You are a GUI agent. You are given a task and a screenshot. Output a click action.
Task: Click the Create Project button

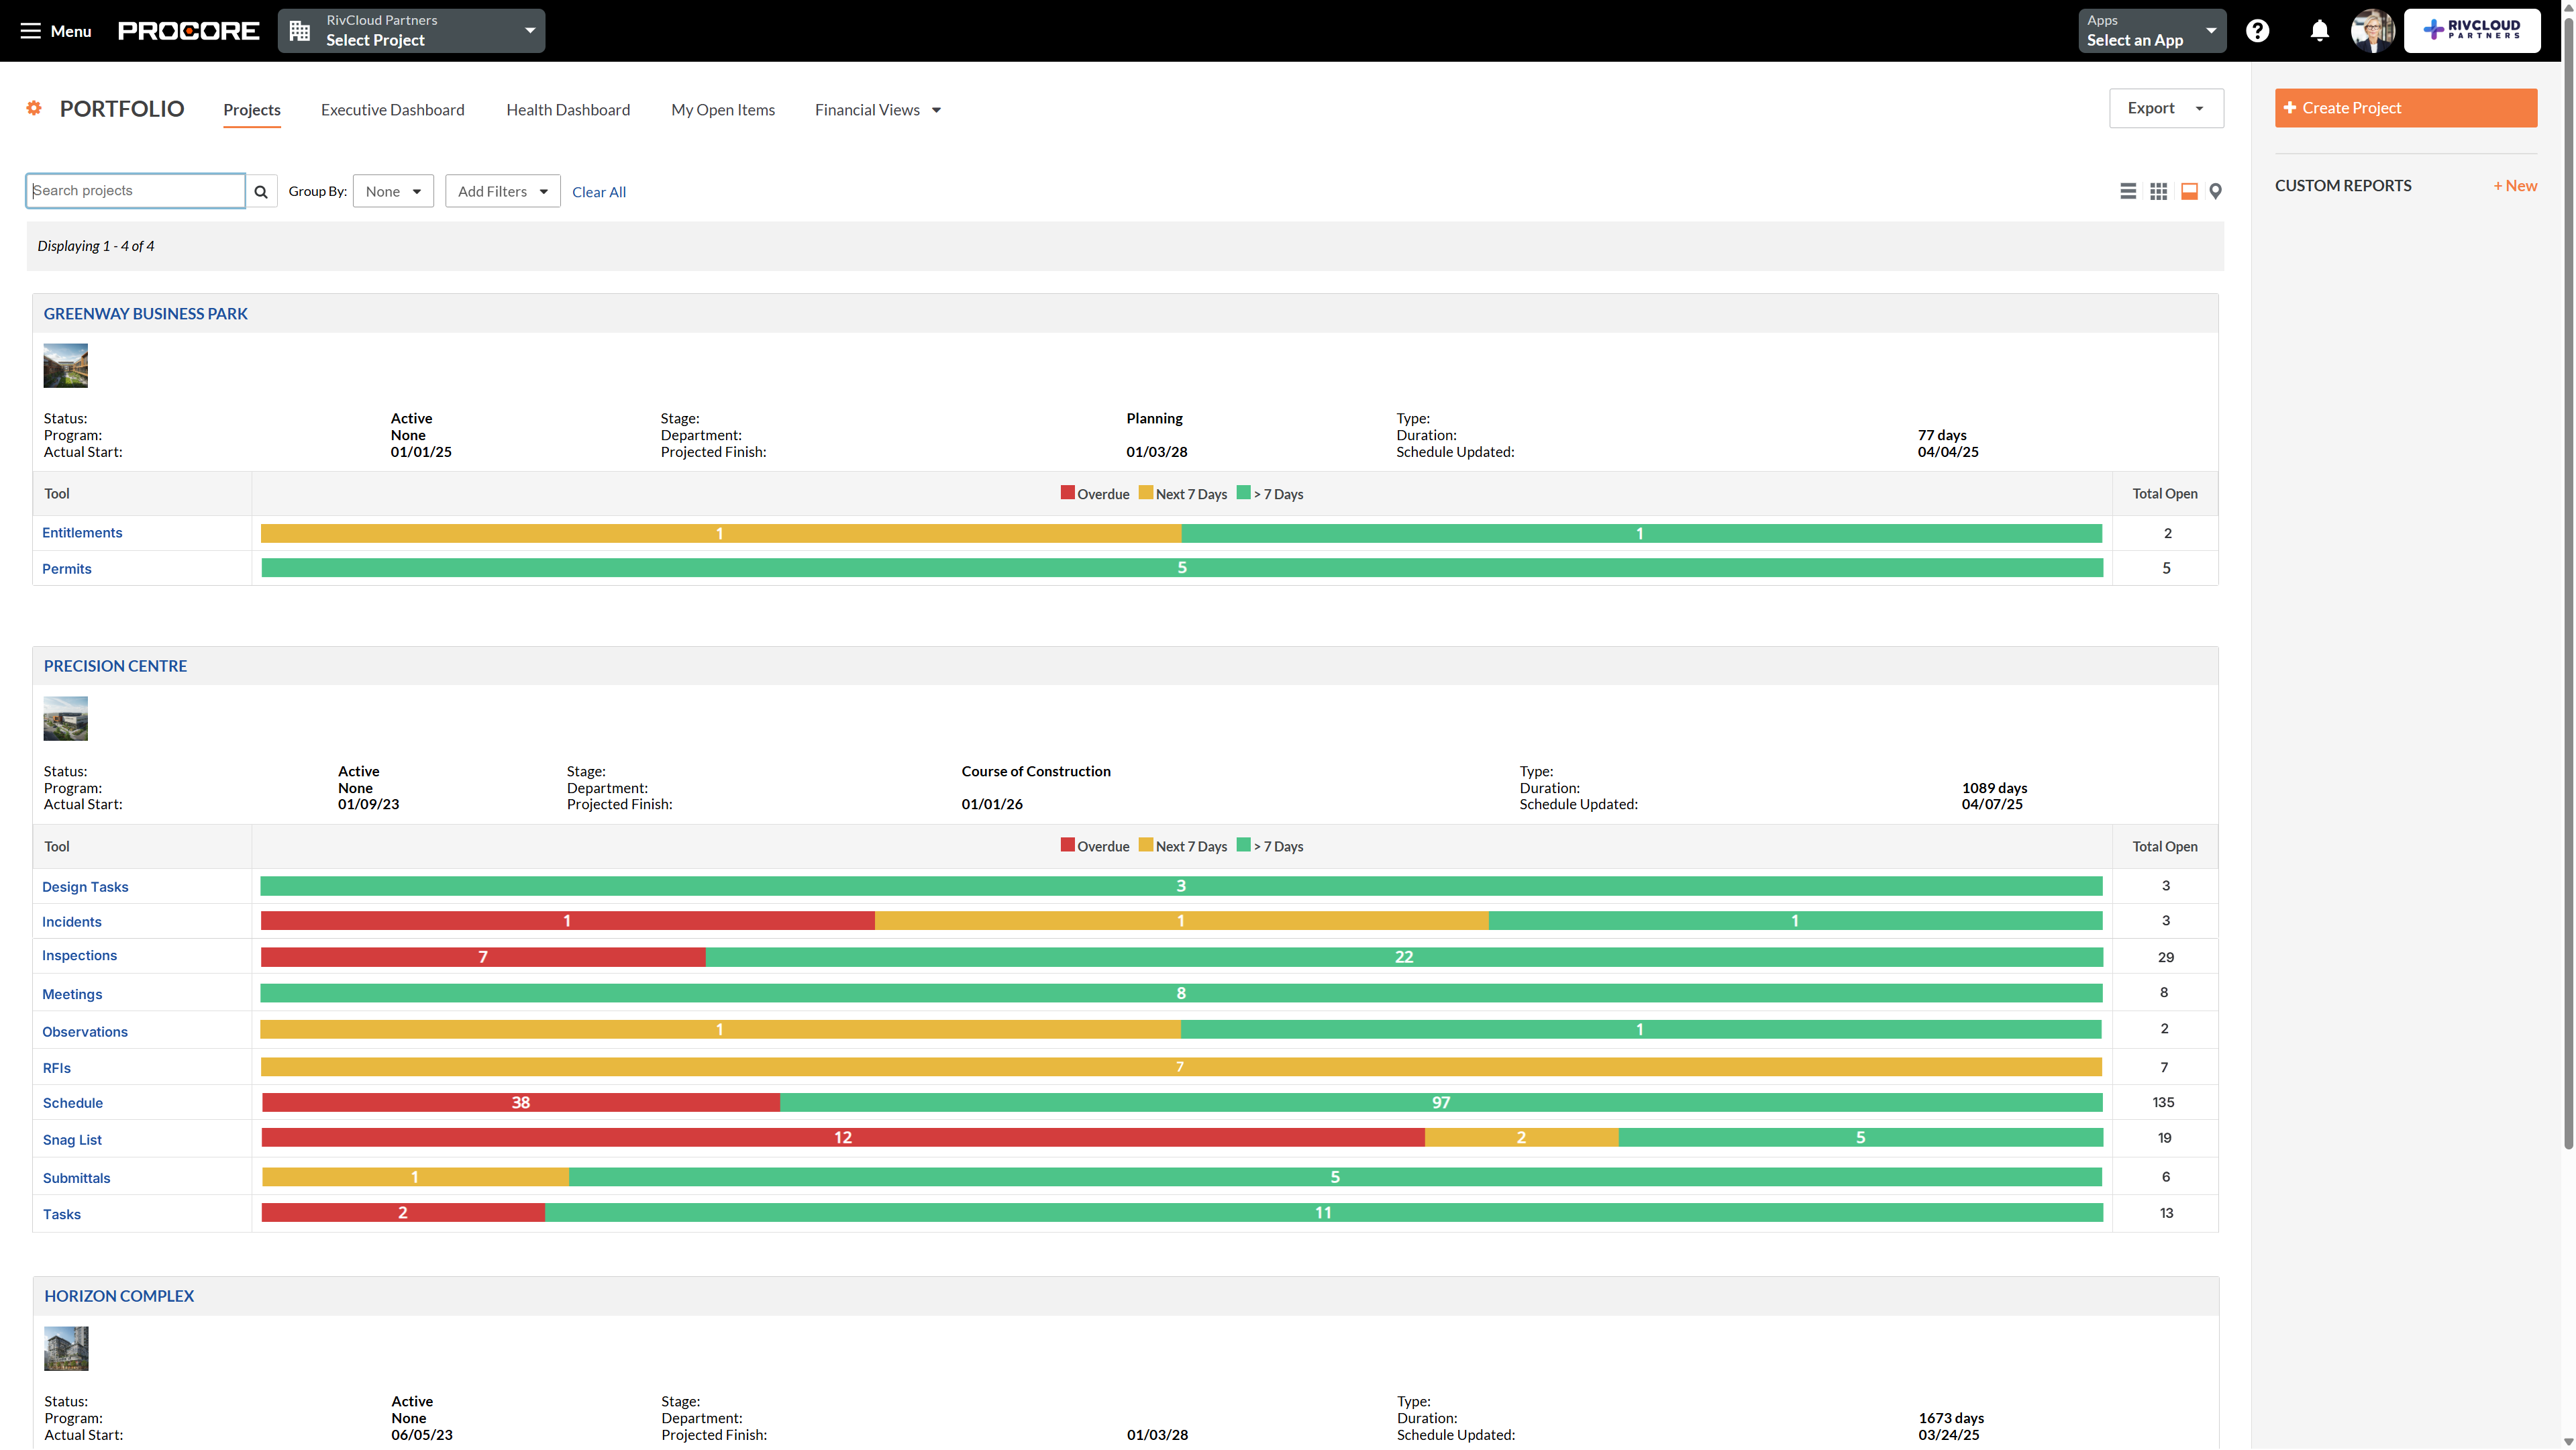click(2404, 107)
